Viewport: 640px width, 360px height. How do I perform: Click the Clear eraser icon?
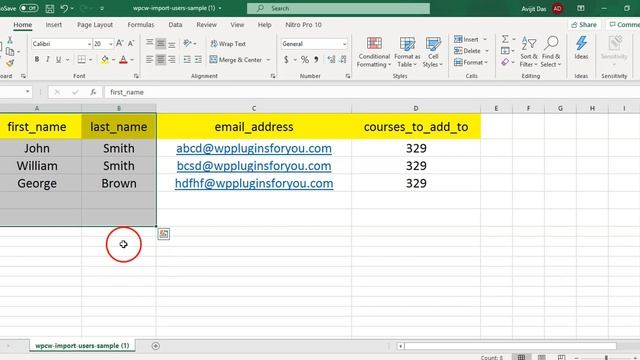[x=505, y=62]
